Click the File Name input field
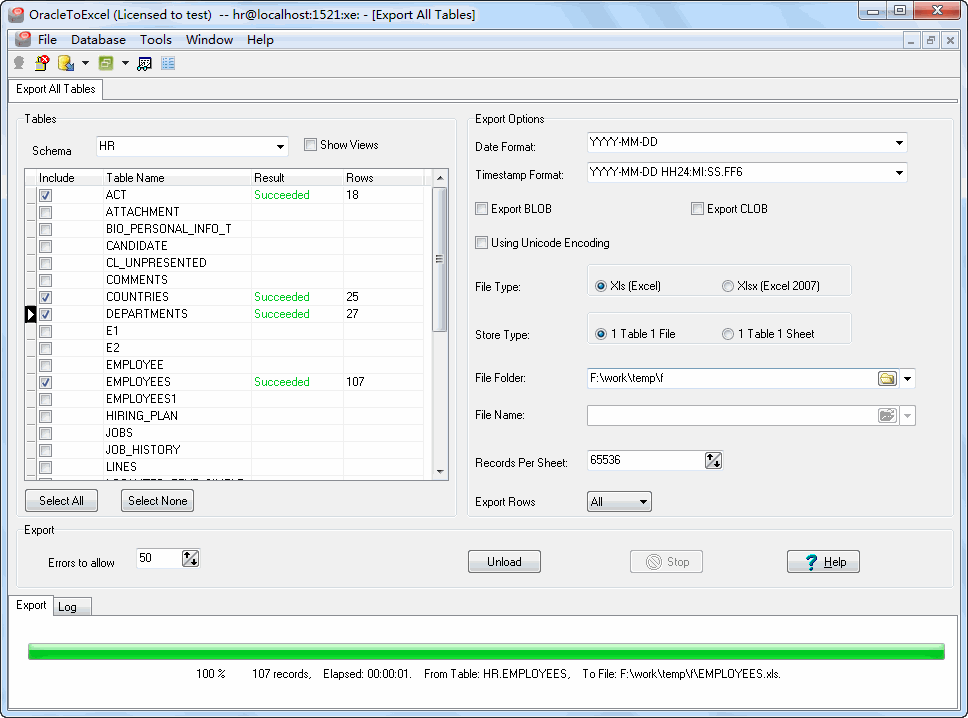968x718 pixels. pyautogui.click(x=732, y=415)
